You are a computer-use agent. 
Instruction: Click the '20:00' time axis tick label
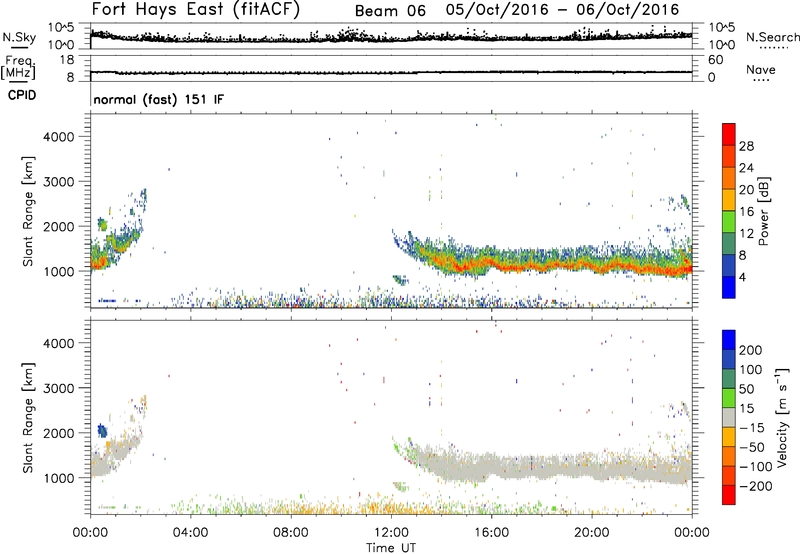tap(591, 533)
